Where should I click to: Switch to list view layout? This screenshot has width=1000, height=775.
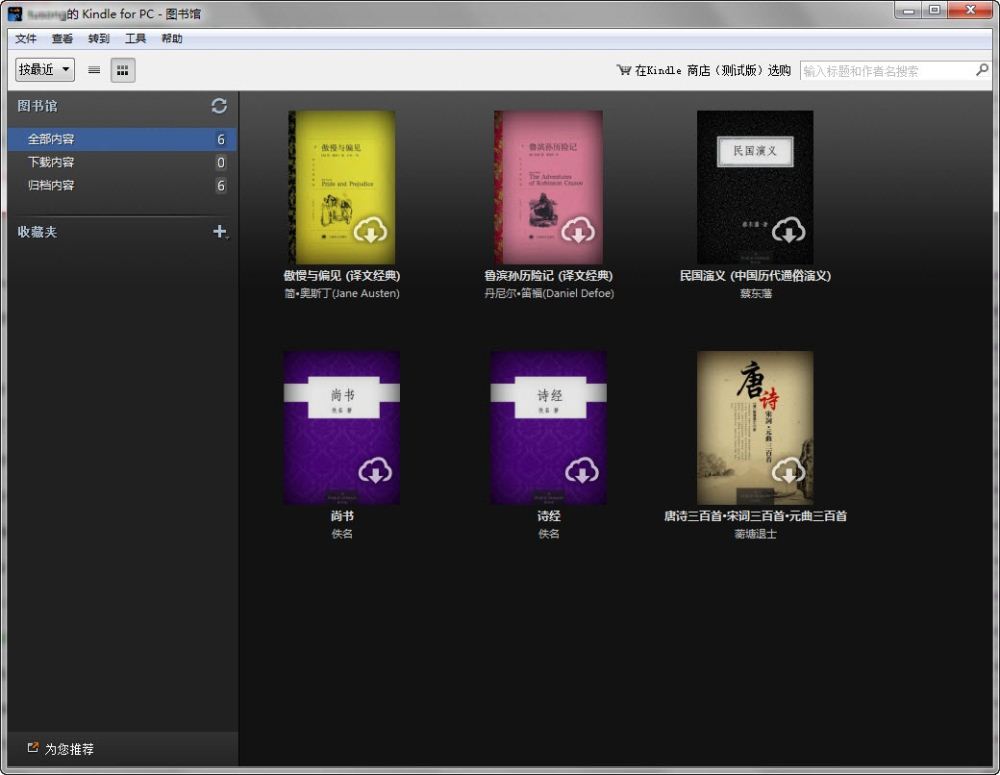click(x=94, y=70)
